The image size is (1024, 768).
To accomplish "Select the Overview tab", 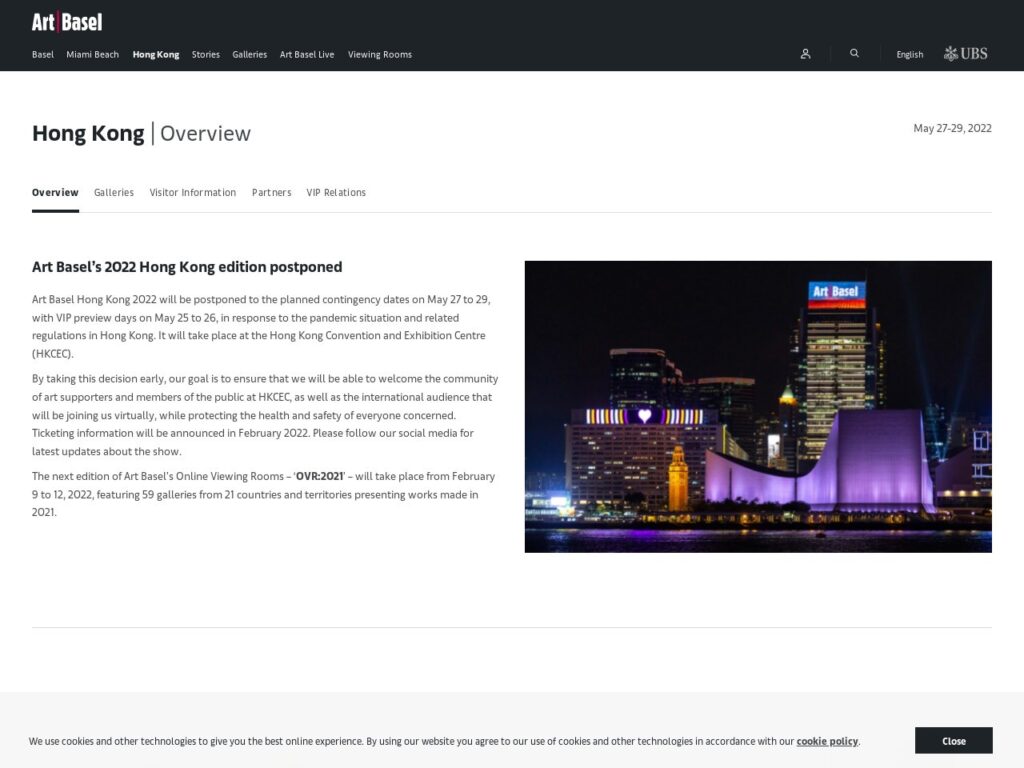I will [55, 193].
